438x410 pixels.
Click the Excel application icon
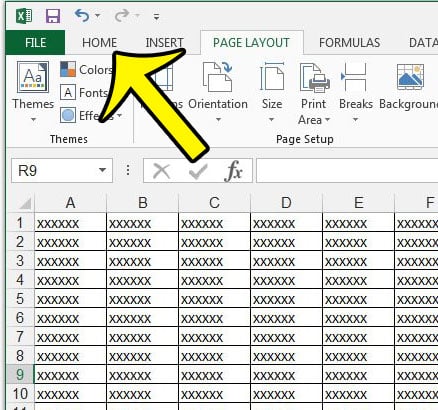click(24, 16)
